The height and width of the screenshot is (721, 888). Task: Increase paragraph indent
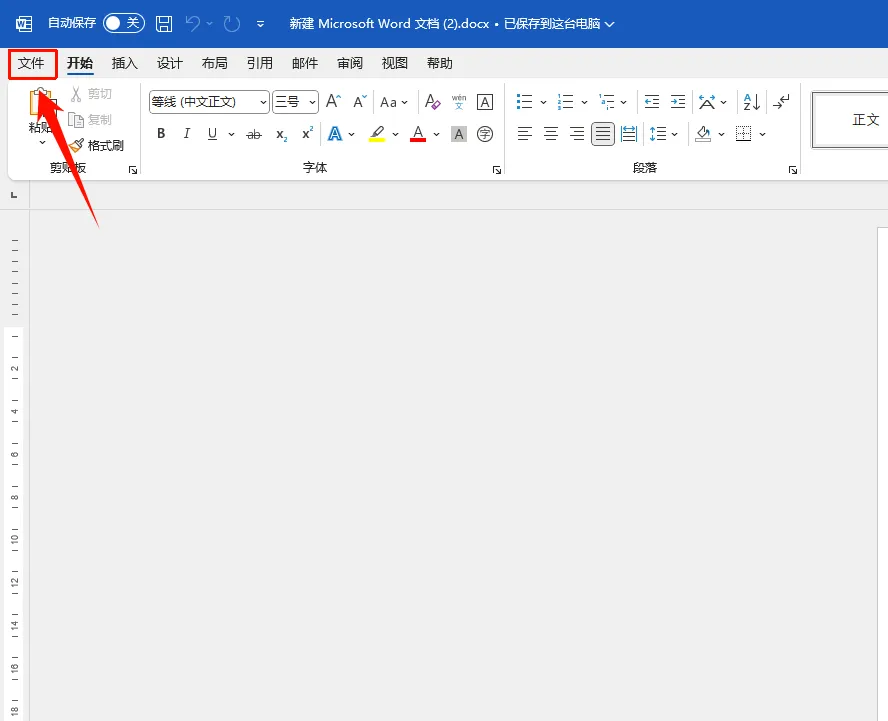click(678, 102)
